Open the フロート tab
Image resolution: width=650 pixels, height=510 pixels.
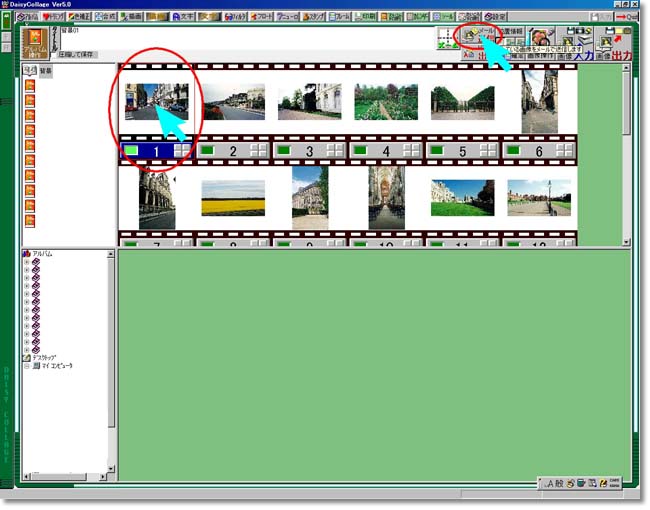click(x=261, y=17)
